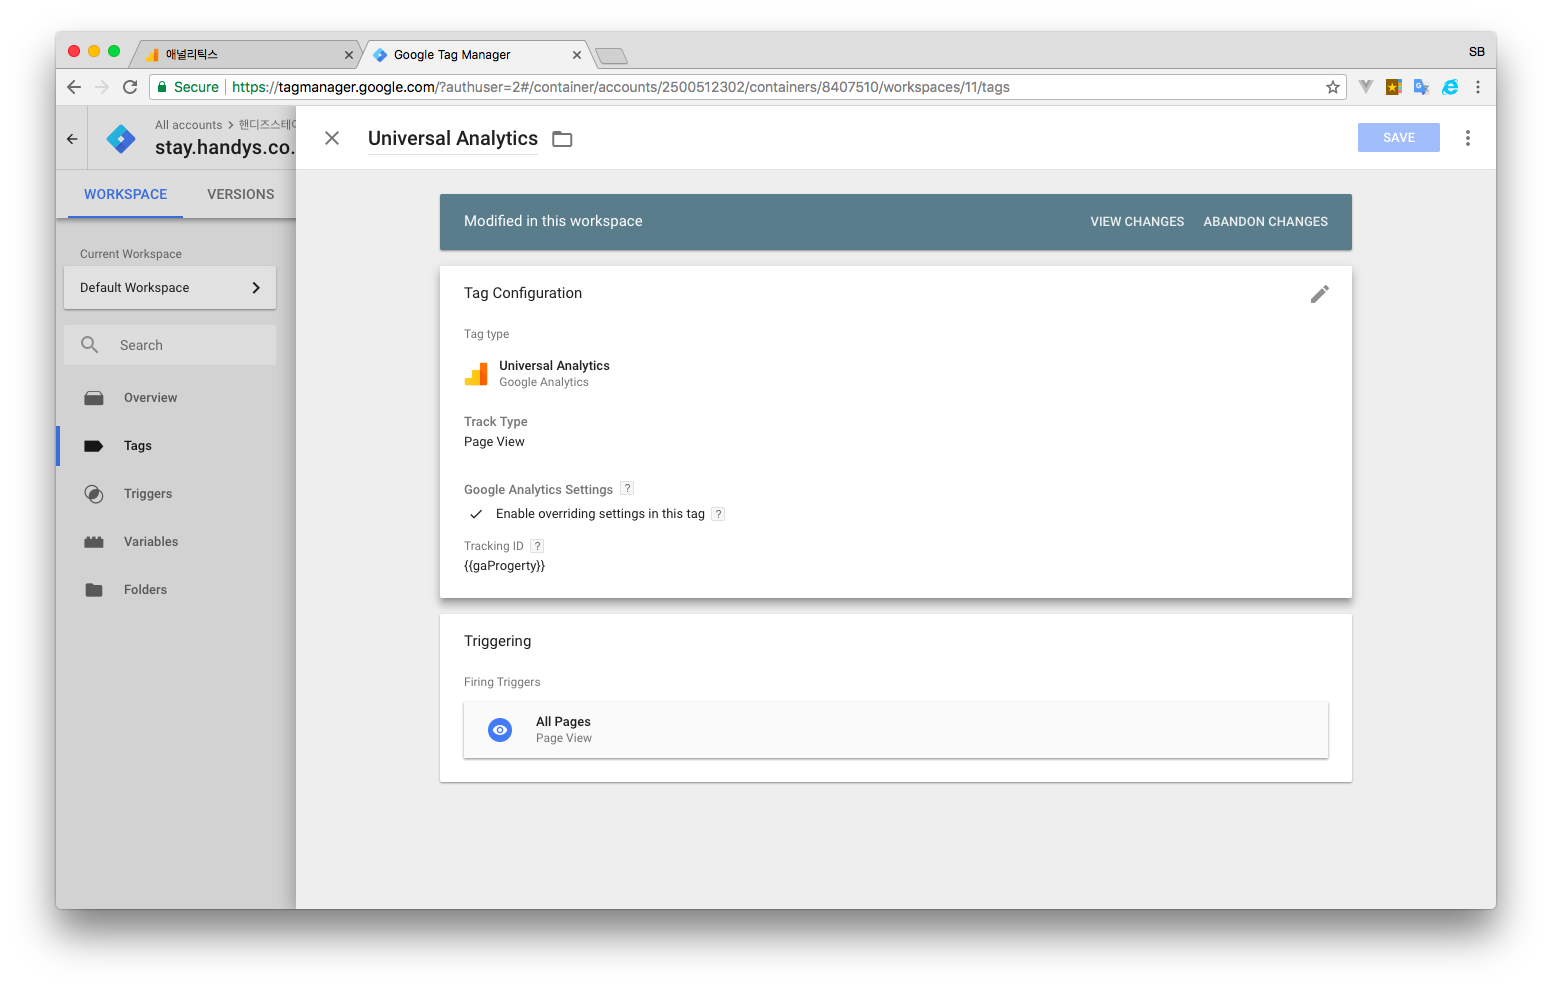Click the Triggers circular icon
This screenshot has width=1552, height=989.
click(x=94, y=494)
